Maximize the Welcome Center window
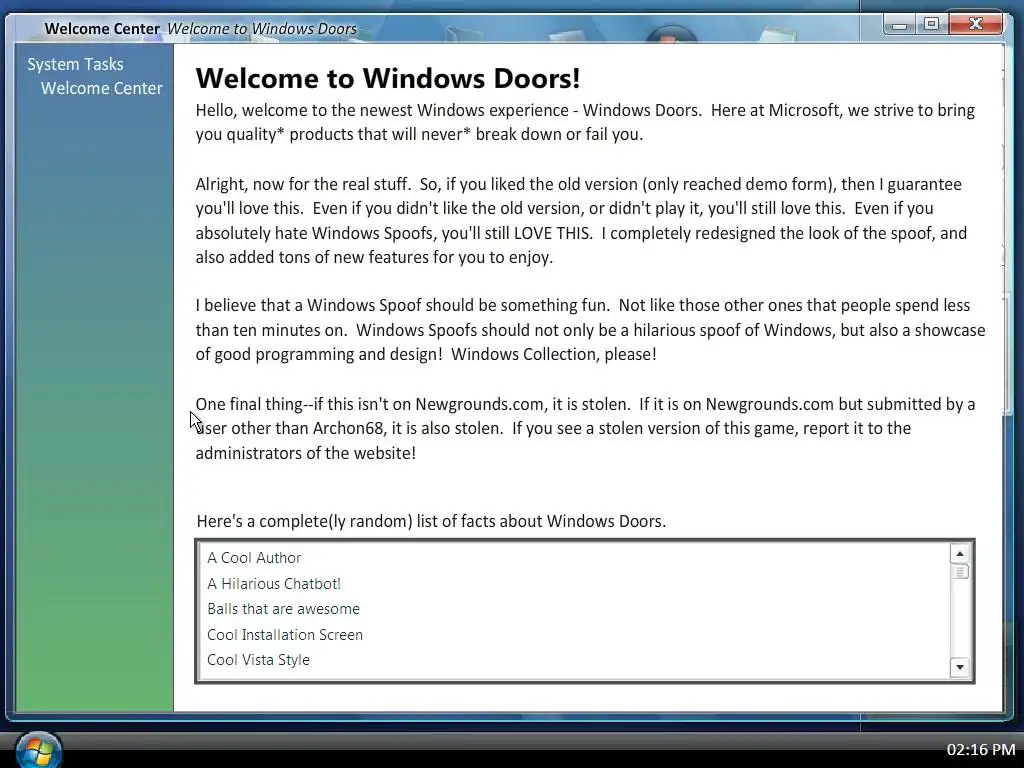The height and width of the screenshot is (768, 1024). click(932, 25)
